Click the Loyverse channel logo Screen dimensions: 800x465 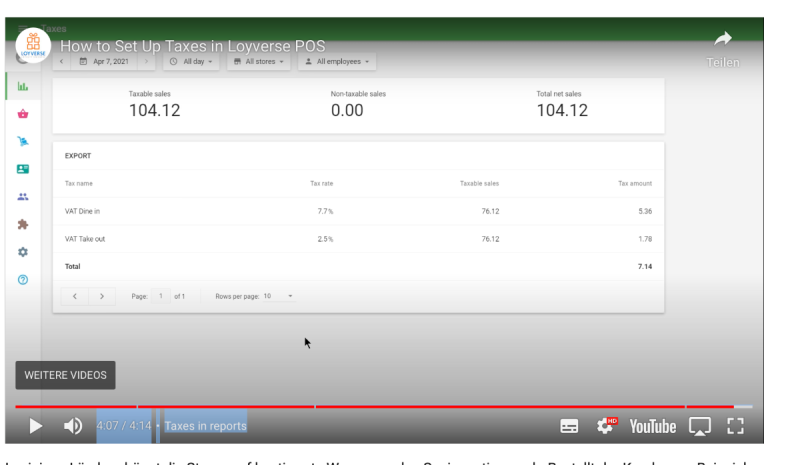coord(34,46)
